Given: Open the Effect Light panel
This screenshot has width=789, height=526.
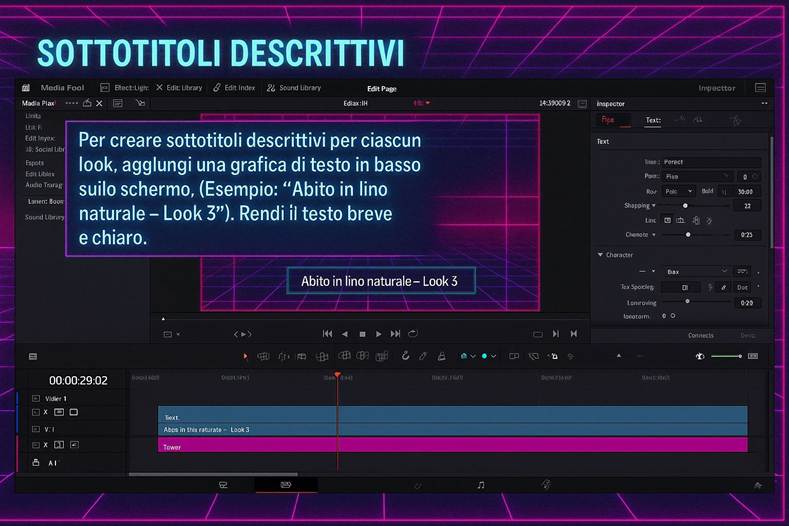Looking at the screenshot, I should coord(124,88).
